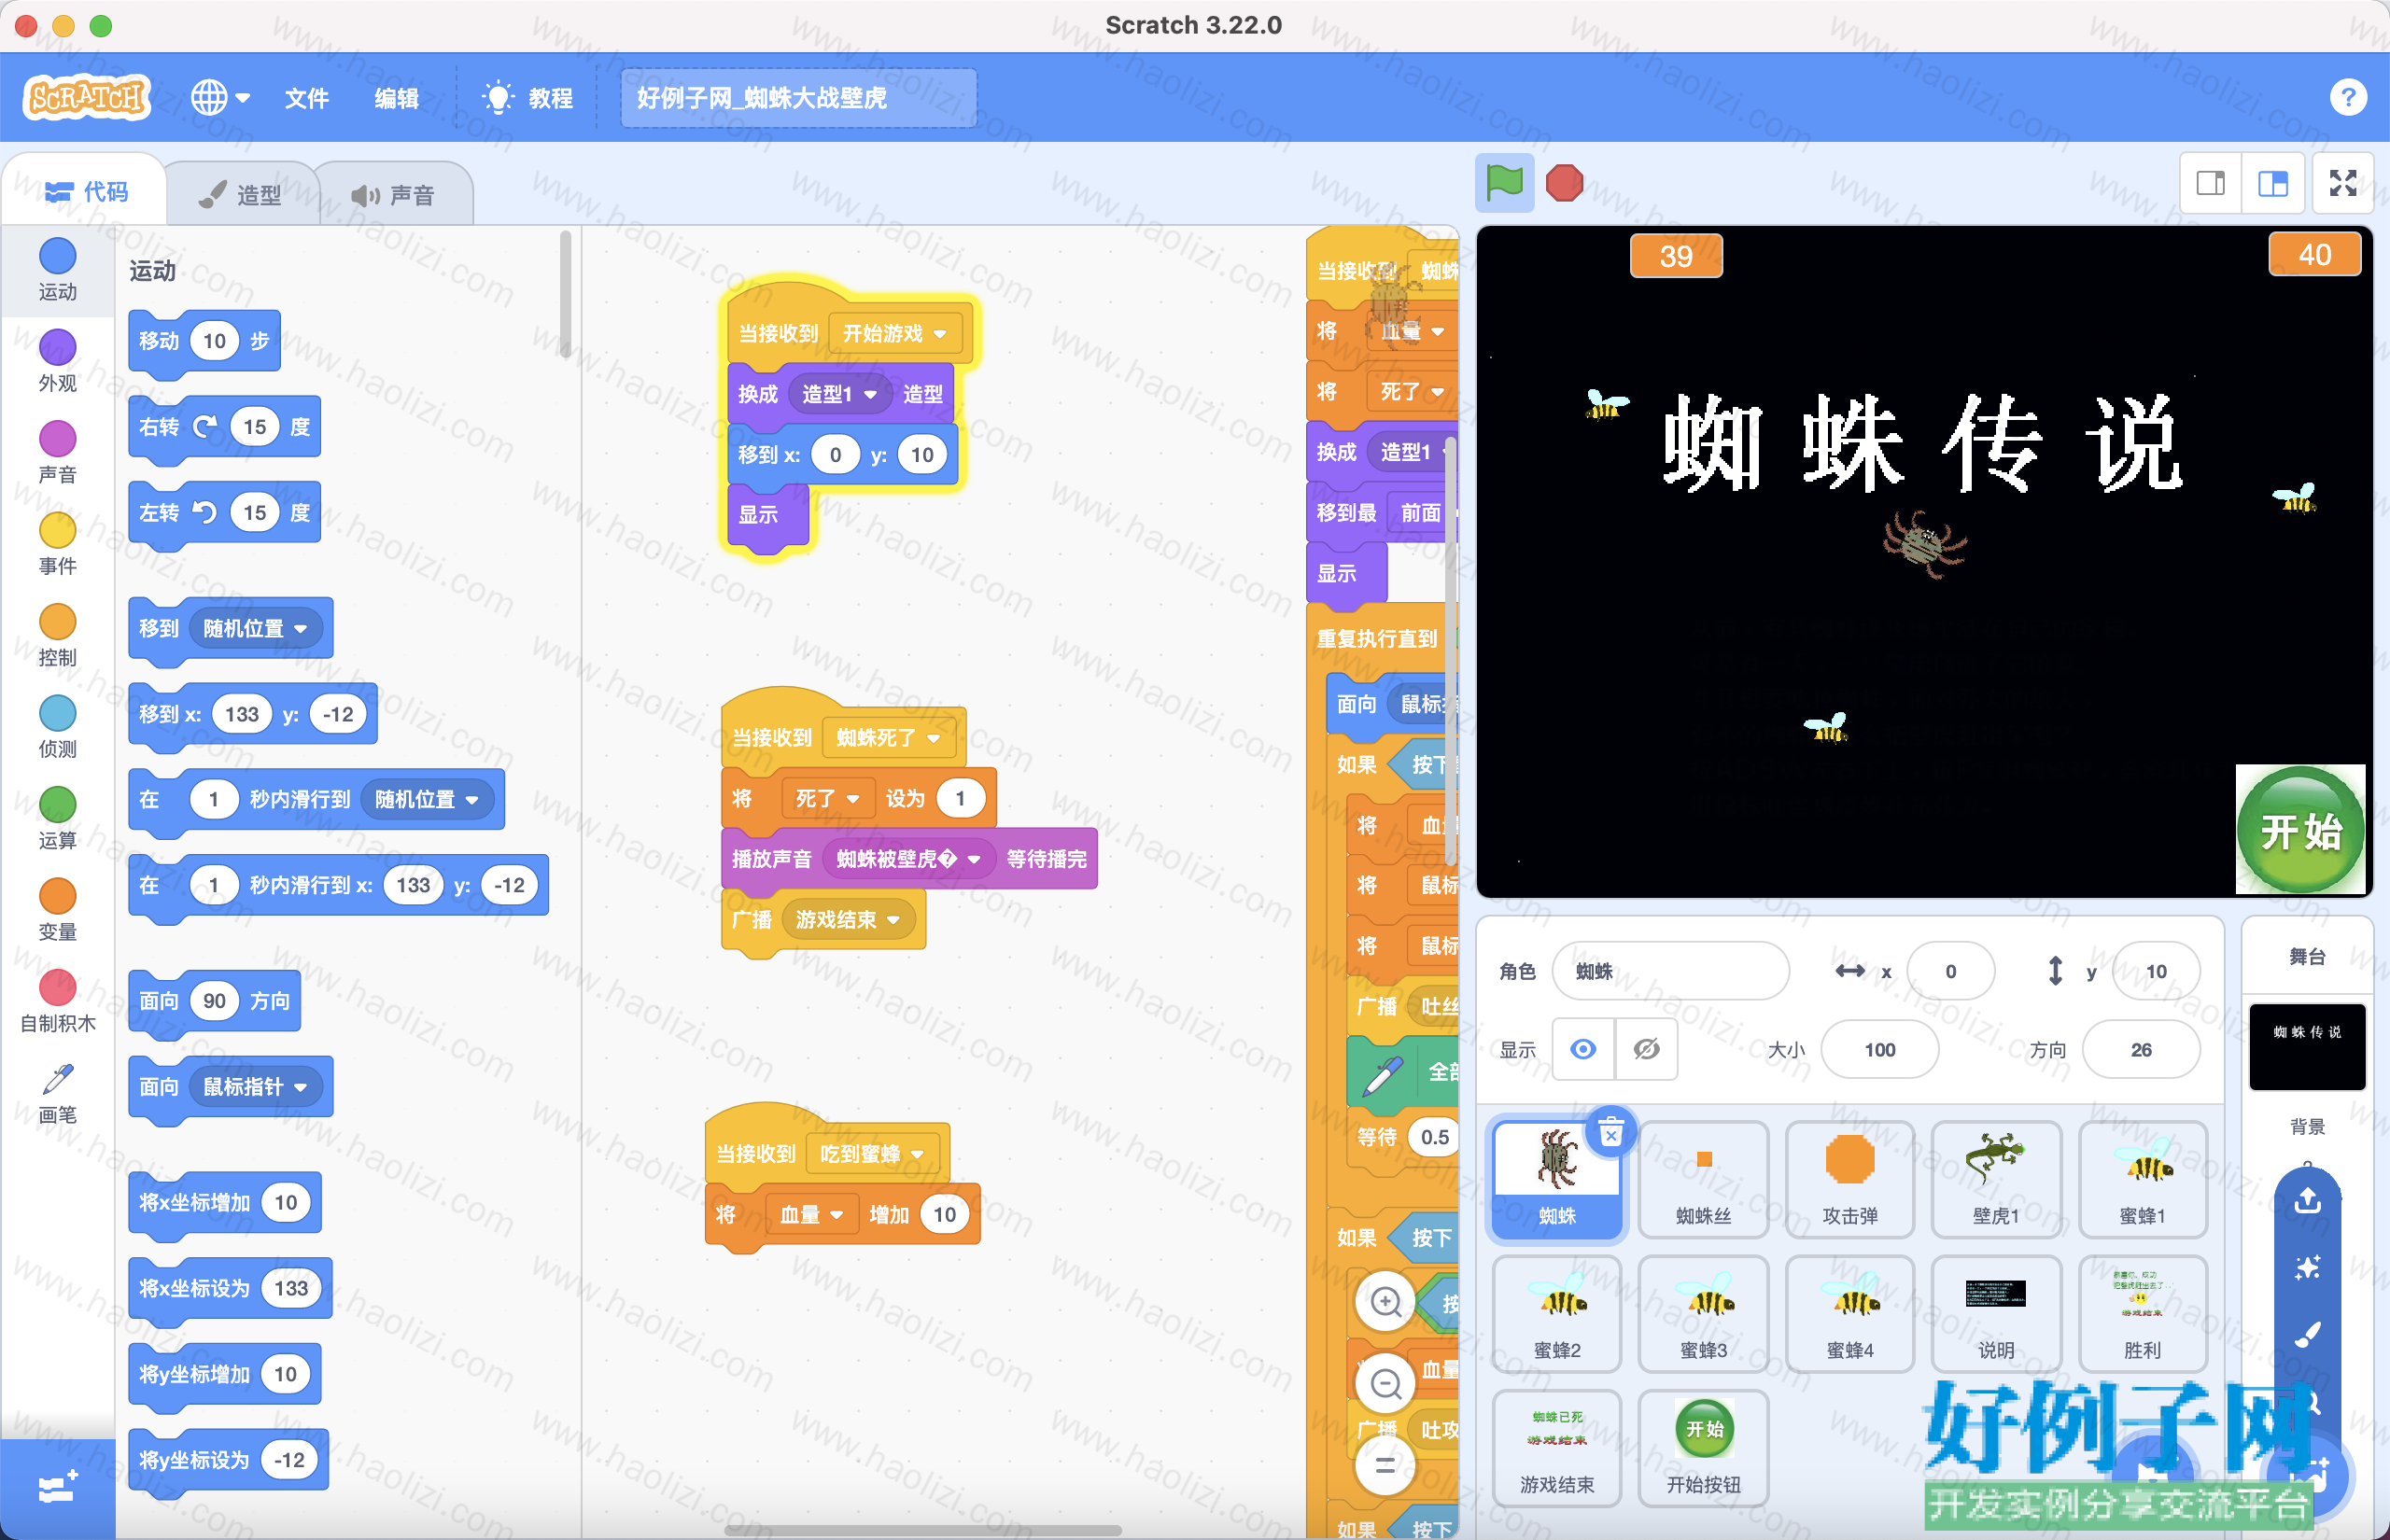Open the 编辑 menu
Viewport: 2390px width, 1540px height.
(397, 98)
